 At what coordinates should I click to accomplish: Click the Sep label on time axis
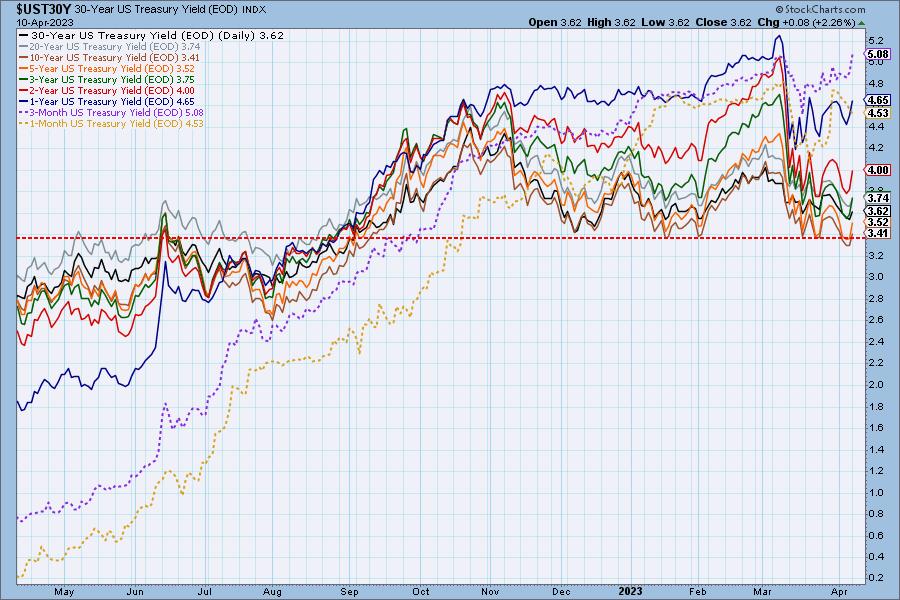pyautogui.click(x=349, y=591)
